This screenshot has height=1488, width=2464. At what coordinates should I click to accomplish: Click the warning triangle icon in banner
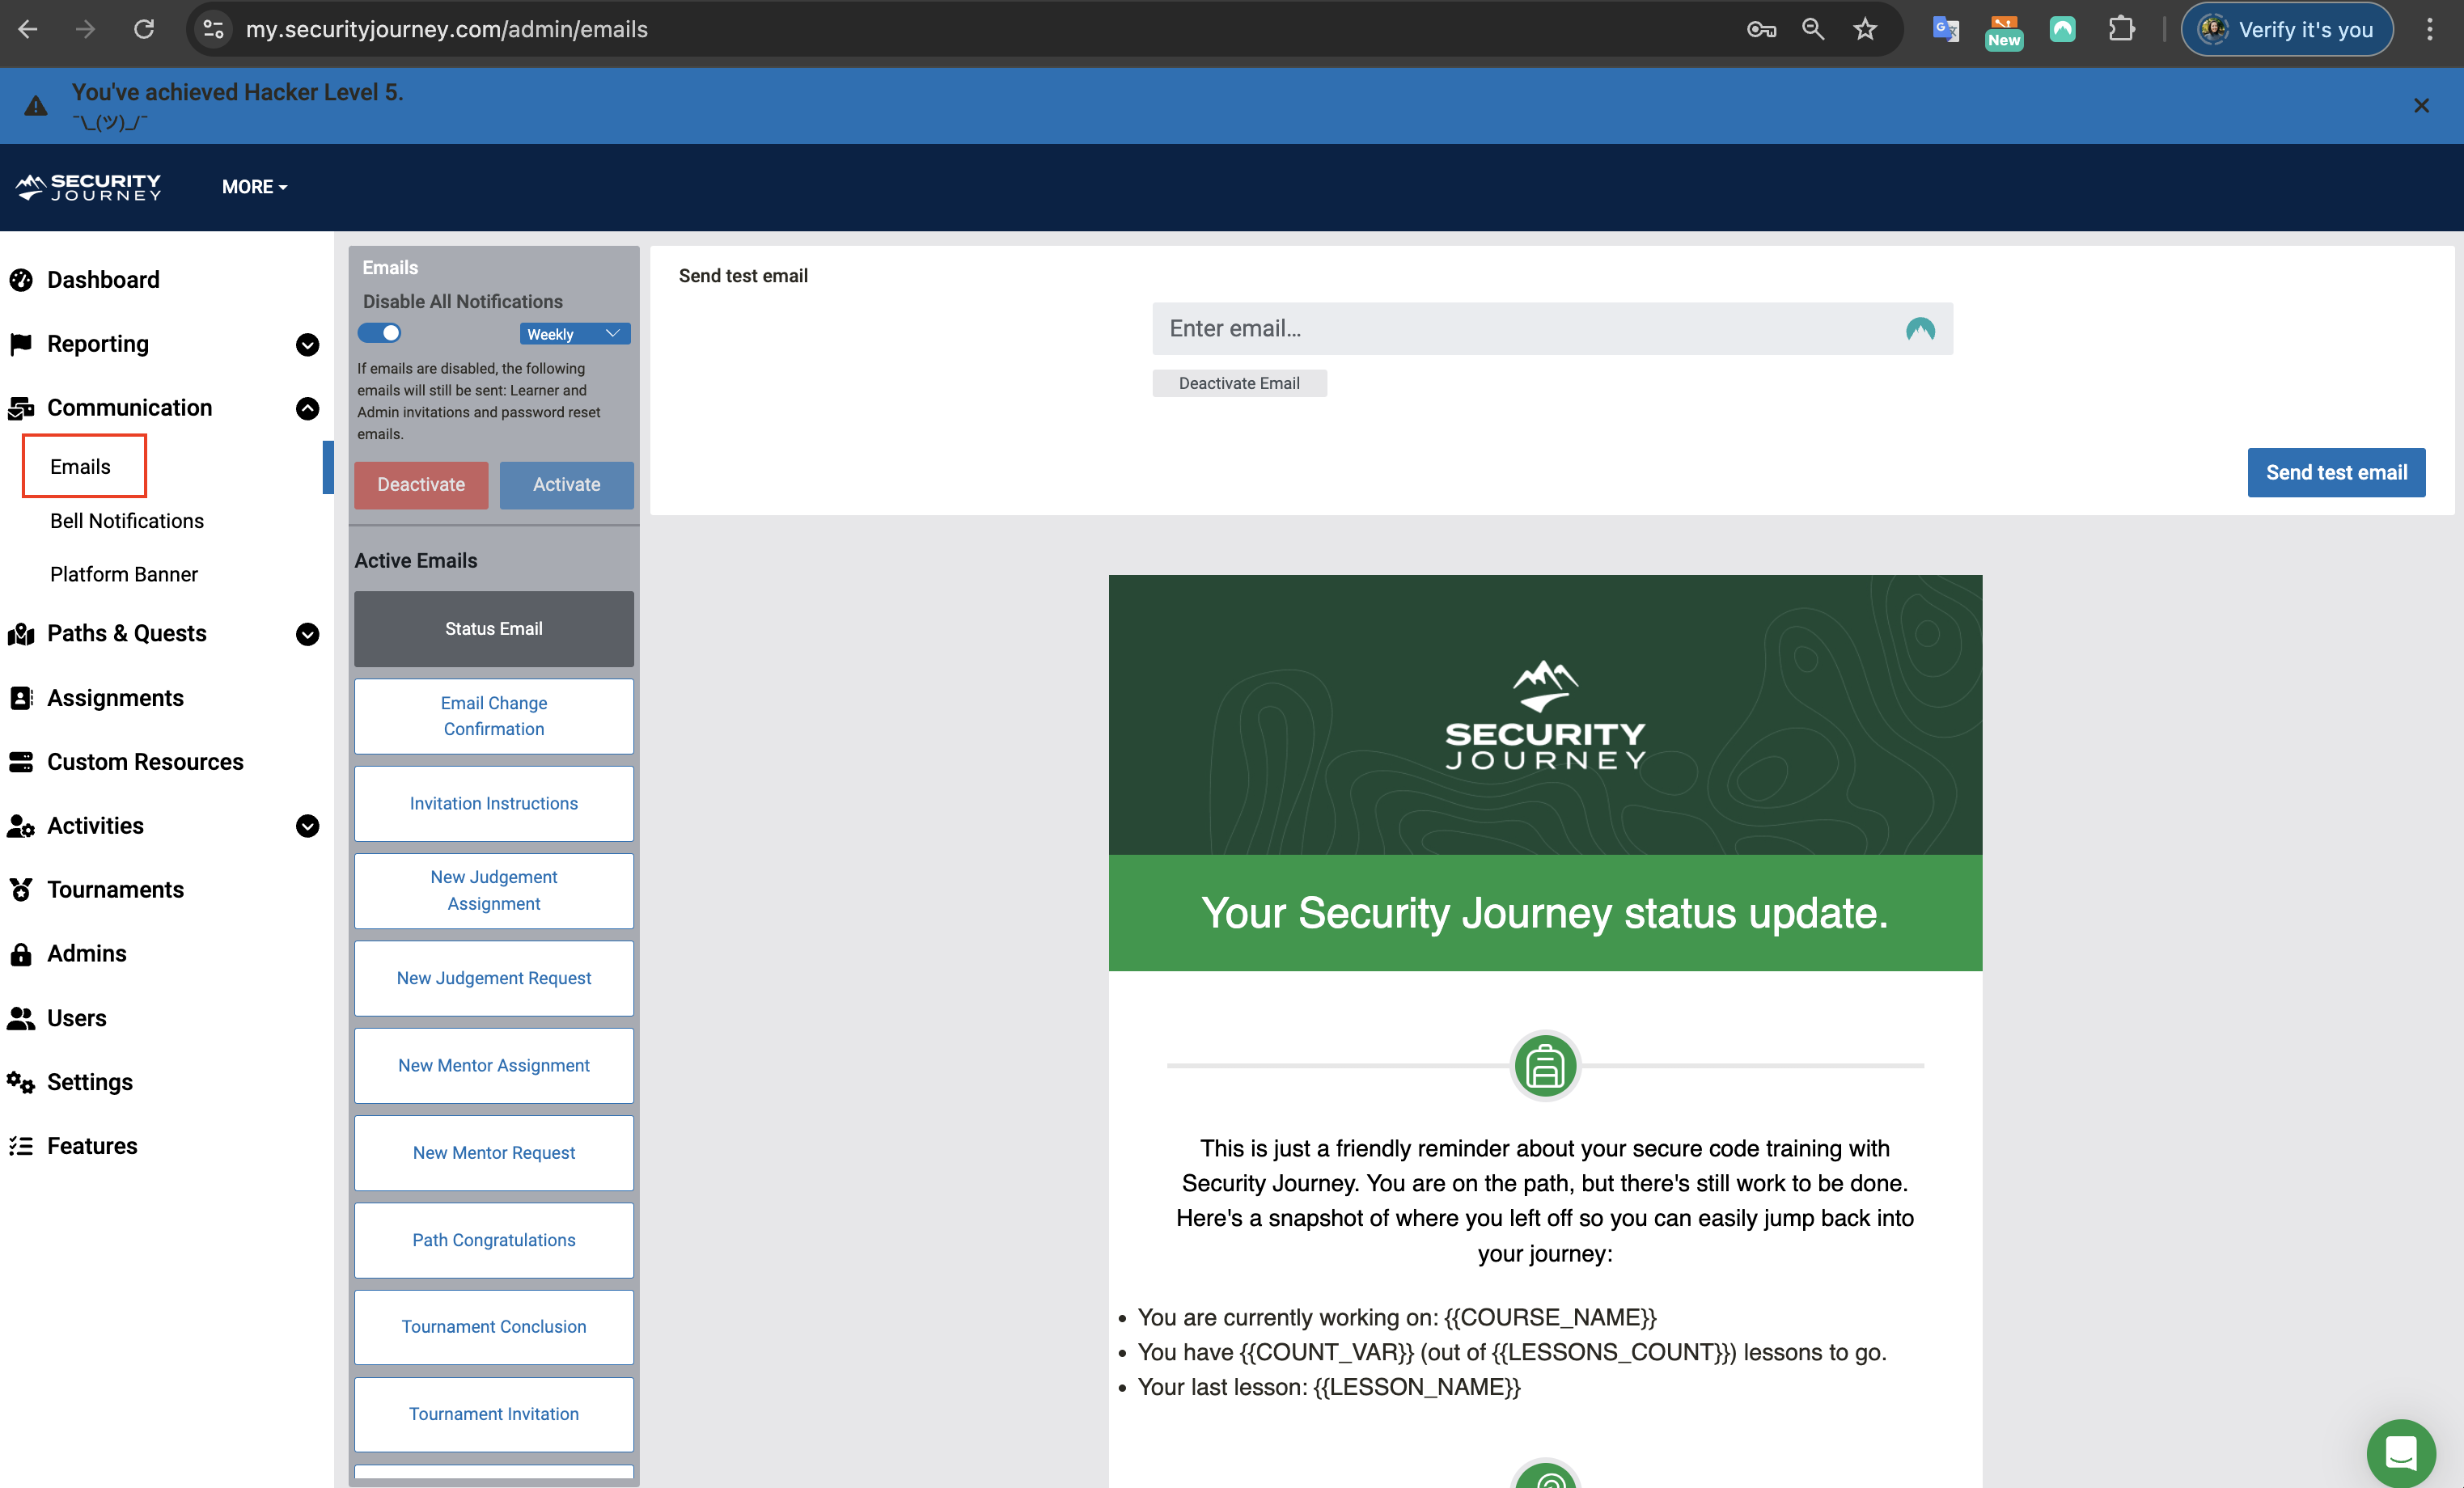point(35,105)
